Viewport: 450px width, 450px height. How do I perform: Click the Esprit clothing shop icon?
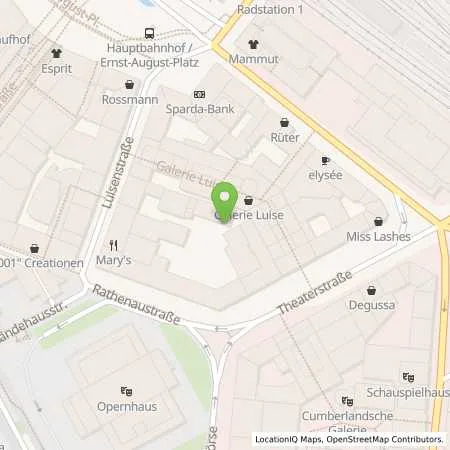click(56, 53)
